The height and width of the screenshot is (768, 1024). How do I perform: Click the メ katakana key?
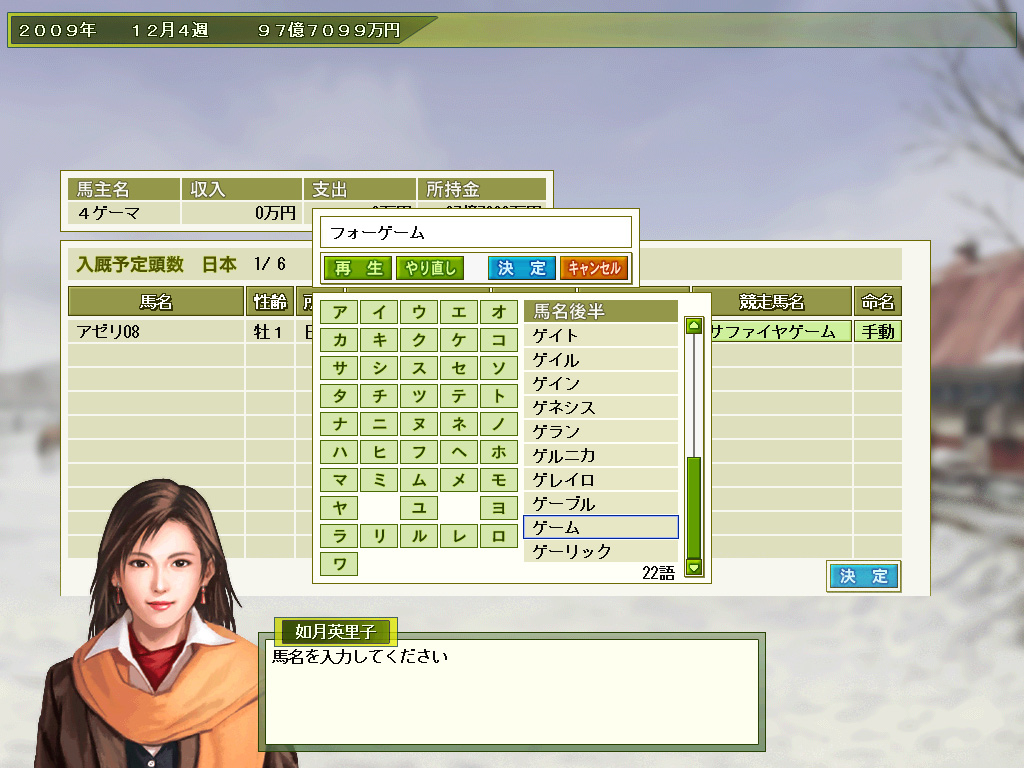tap(459, 481)
